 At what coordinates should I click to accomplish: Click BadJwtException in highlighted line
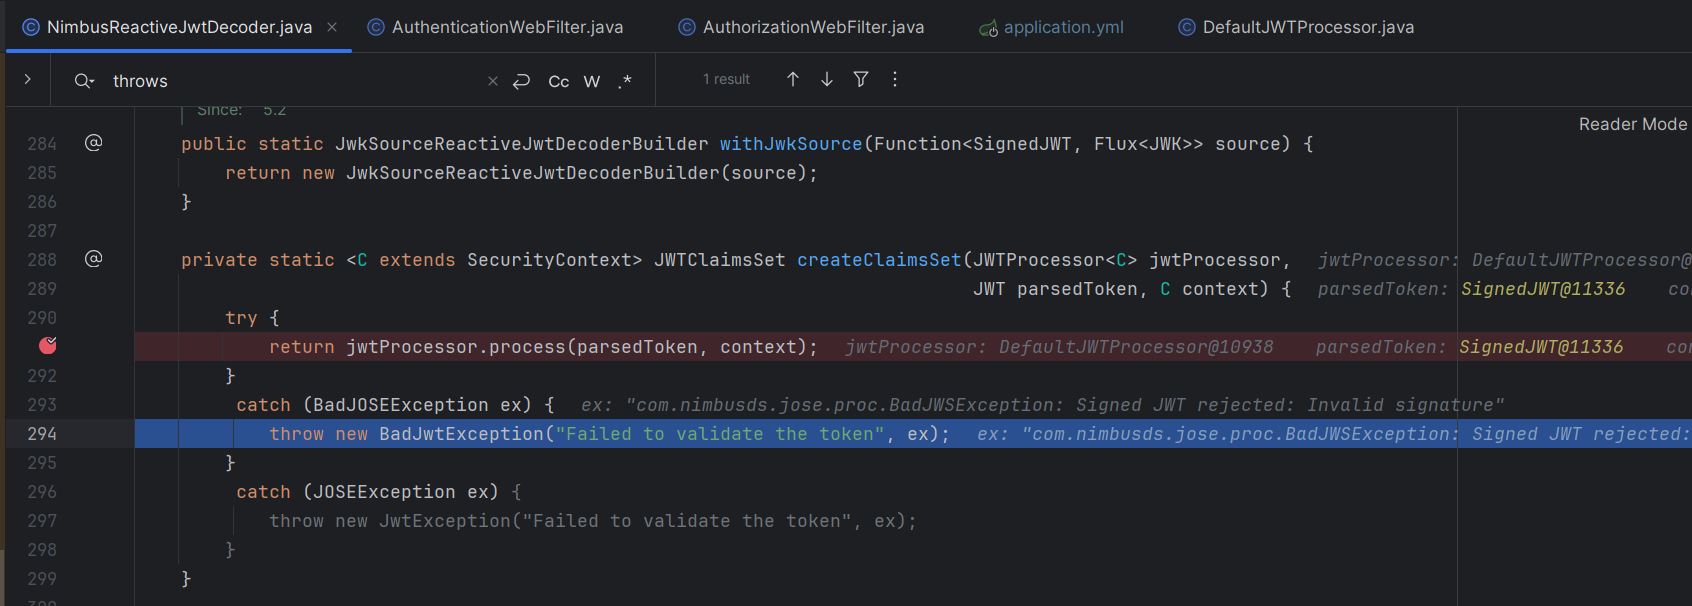[462, 434]
